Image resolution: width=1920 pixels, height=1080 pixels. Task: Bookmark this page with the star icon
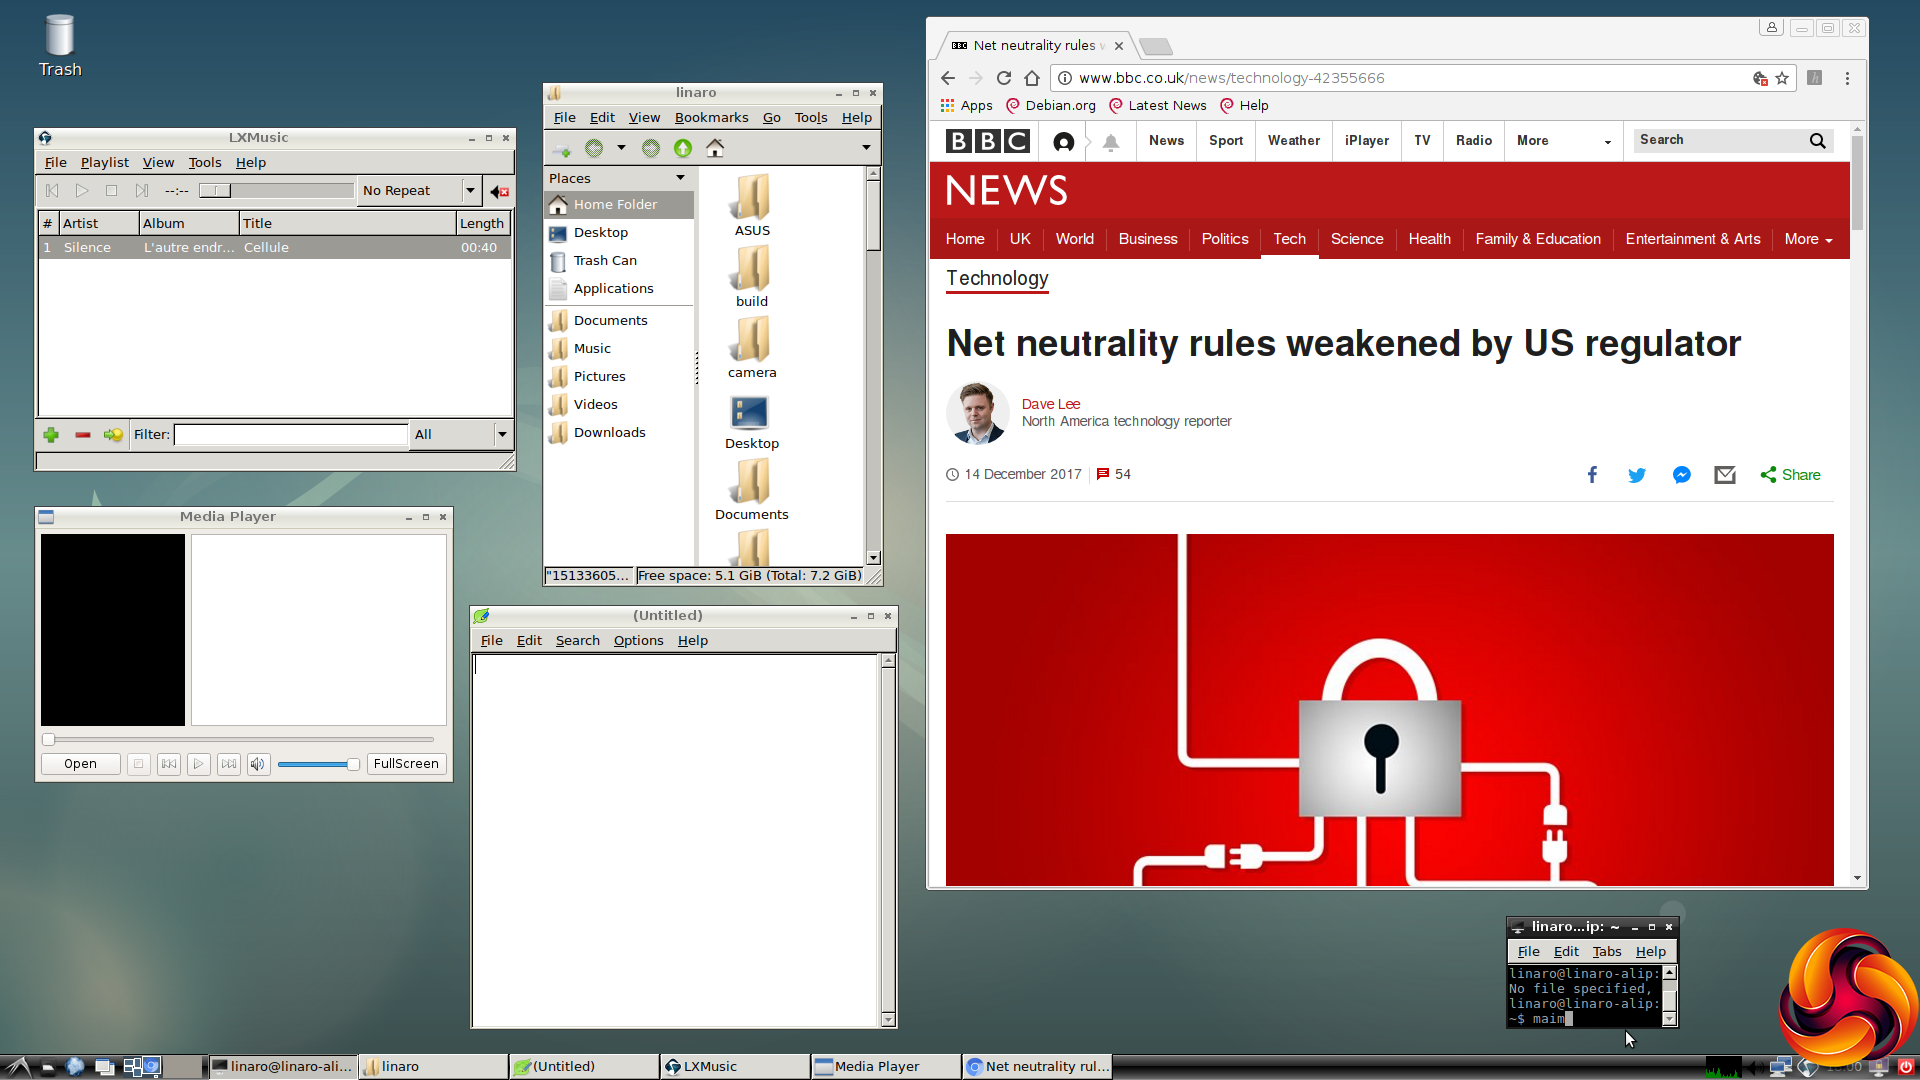(x=1782, y=78)
